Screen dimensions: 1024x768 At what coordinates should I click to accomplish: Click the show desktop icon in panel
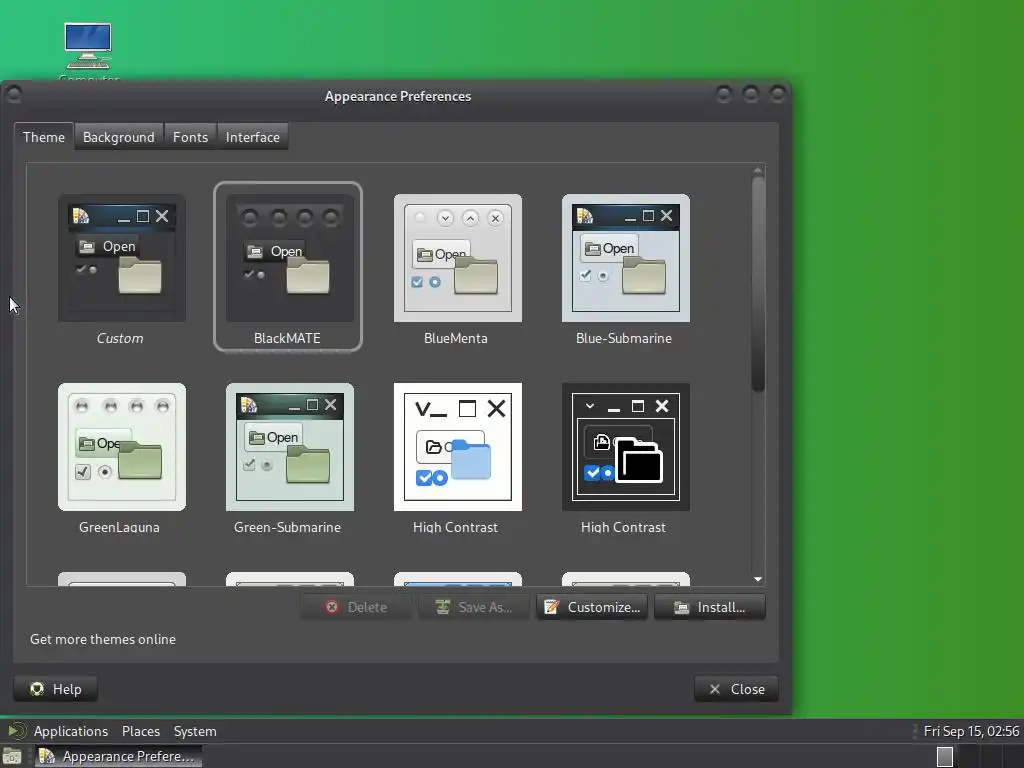(x=12, y=756)
